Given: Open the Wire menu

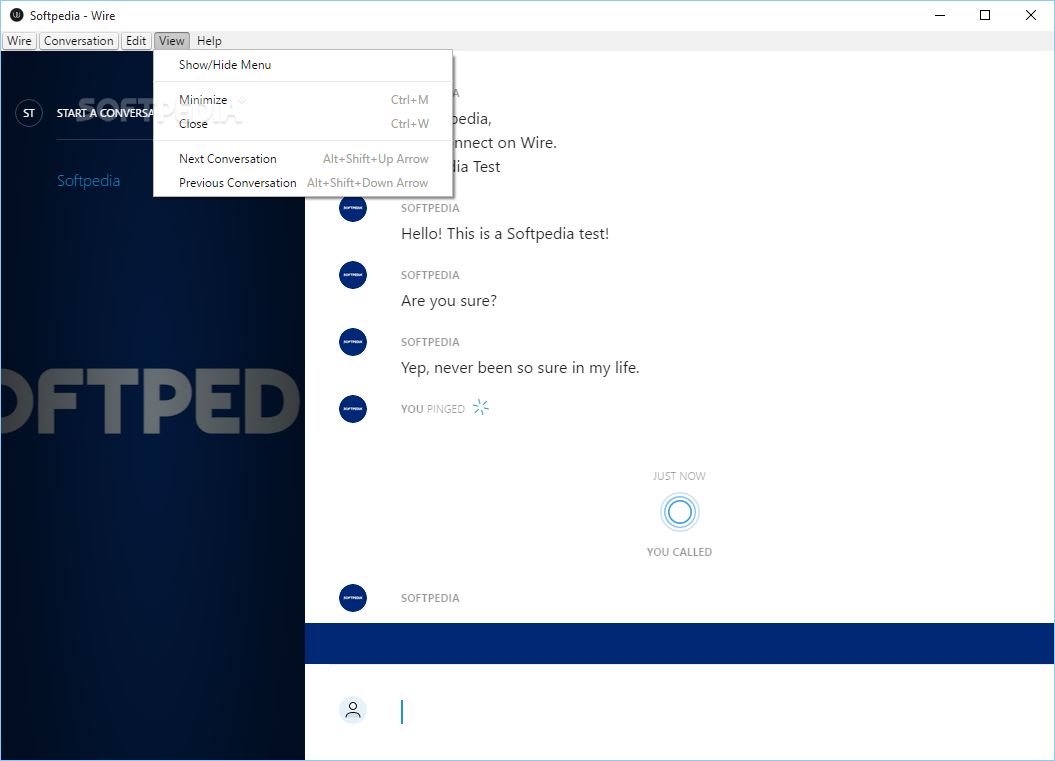Looking at the screenshot, I should [19, 41].
